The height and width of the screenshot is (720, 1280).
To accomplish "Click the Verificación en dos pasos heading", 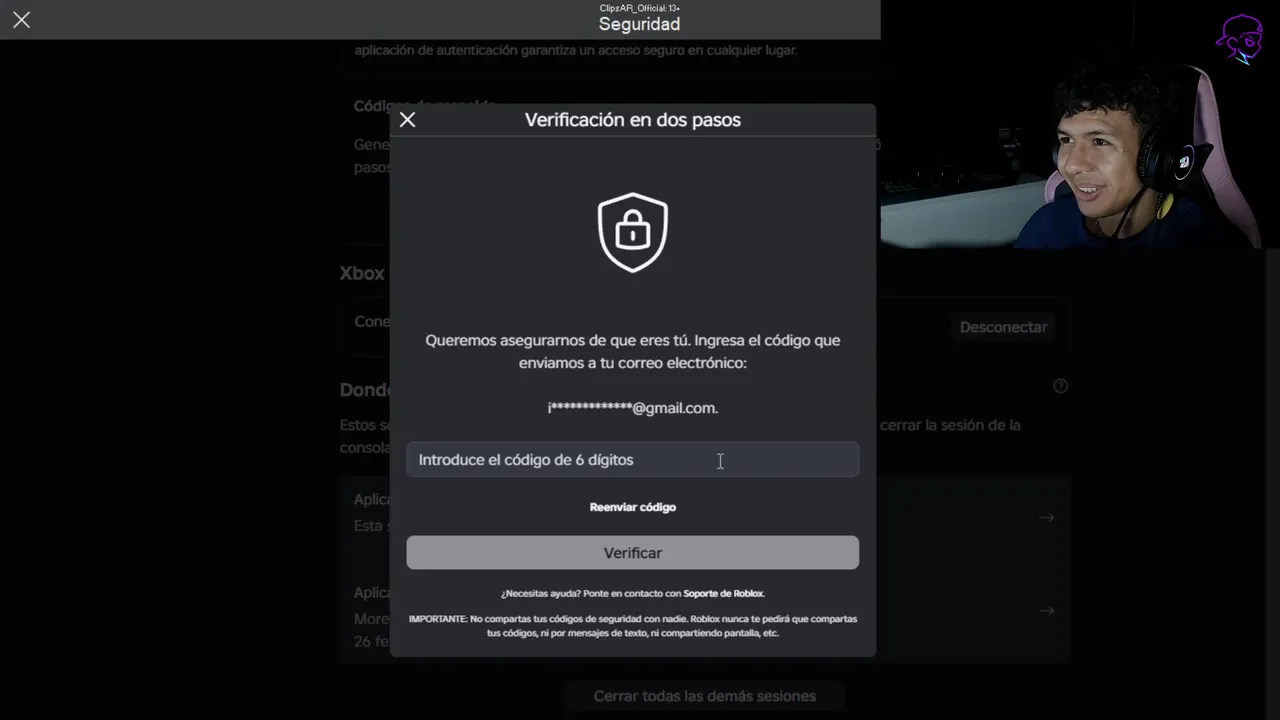I will pyautogui.click(x=633, y=120).
